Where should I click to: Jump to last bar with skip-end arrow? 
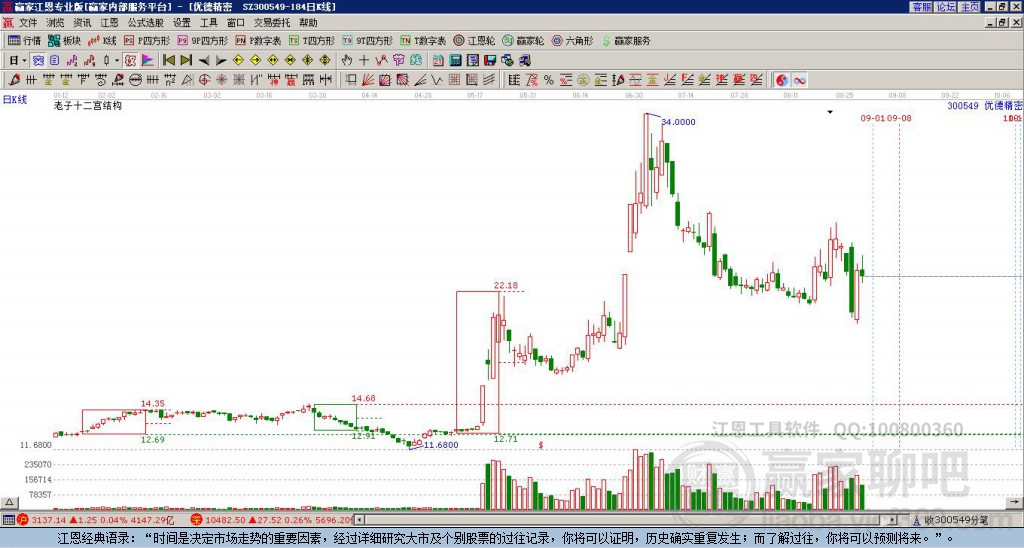pyautogui.click(x=186, y=61)
